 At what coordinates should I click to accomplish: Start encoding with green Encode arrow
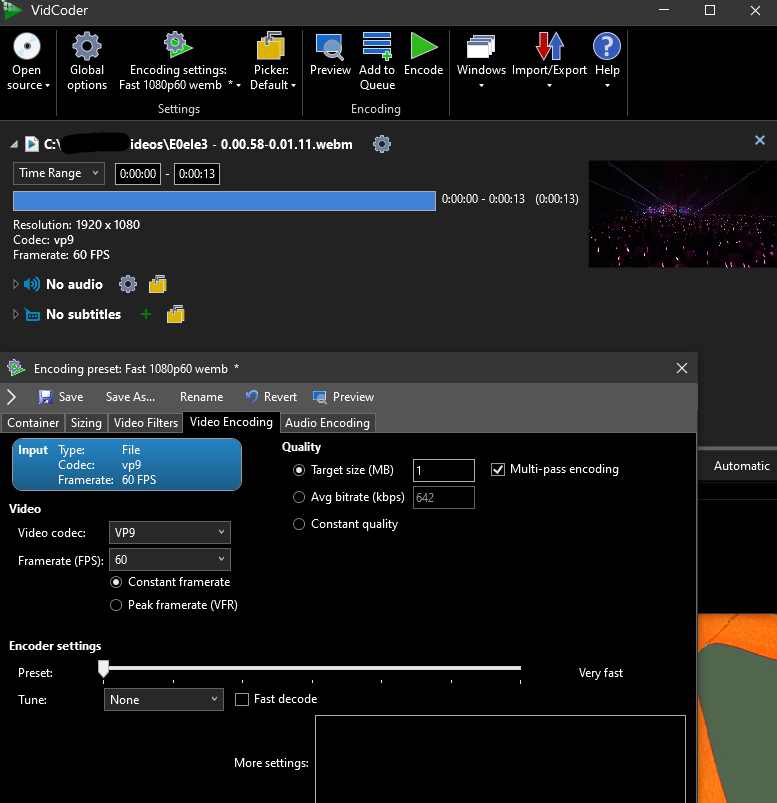(x=423, y=46)
